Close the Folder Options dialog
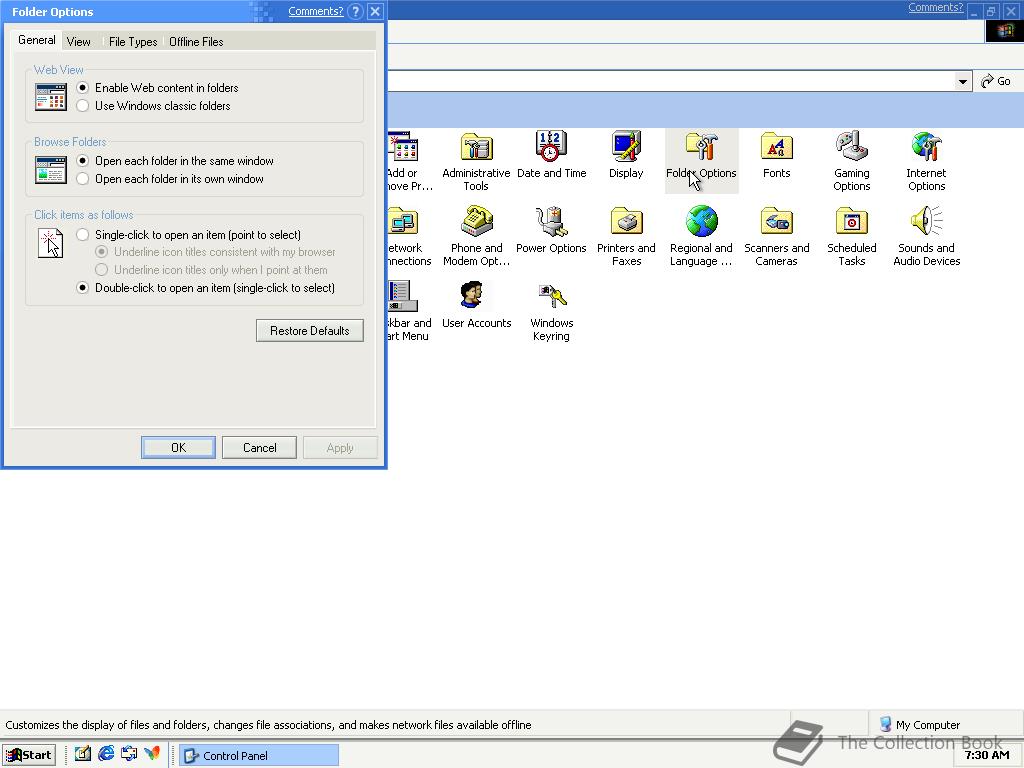1024x768 pixels. tap(375, 11)
